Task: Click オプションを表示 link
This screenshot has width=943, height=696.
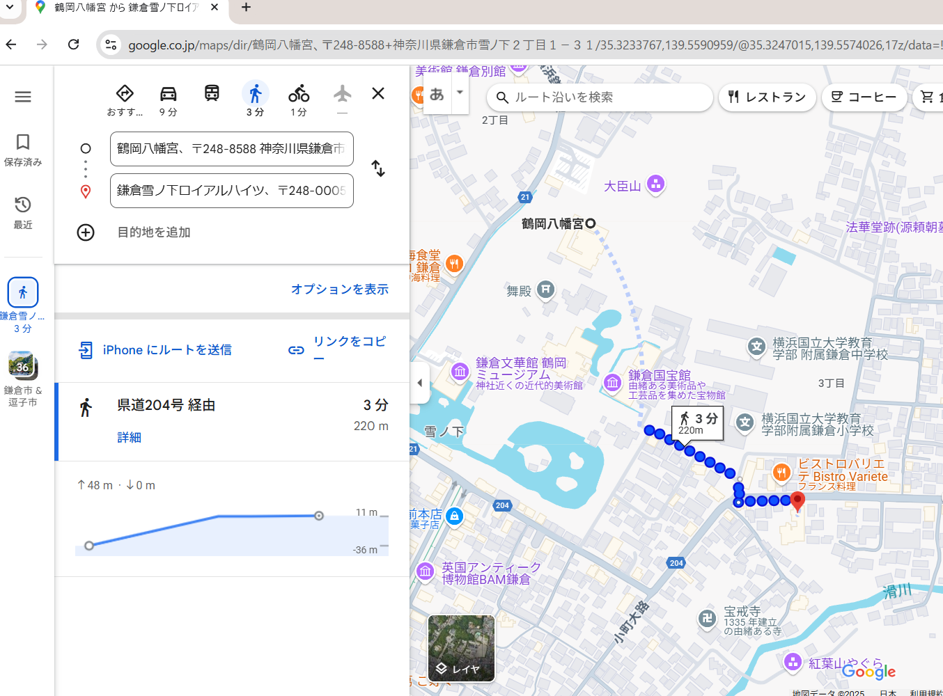Action: tap(339, 289)
